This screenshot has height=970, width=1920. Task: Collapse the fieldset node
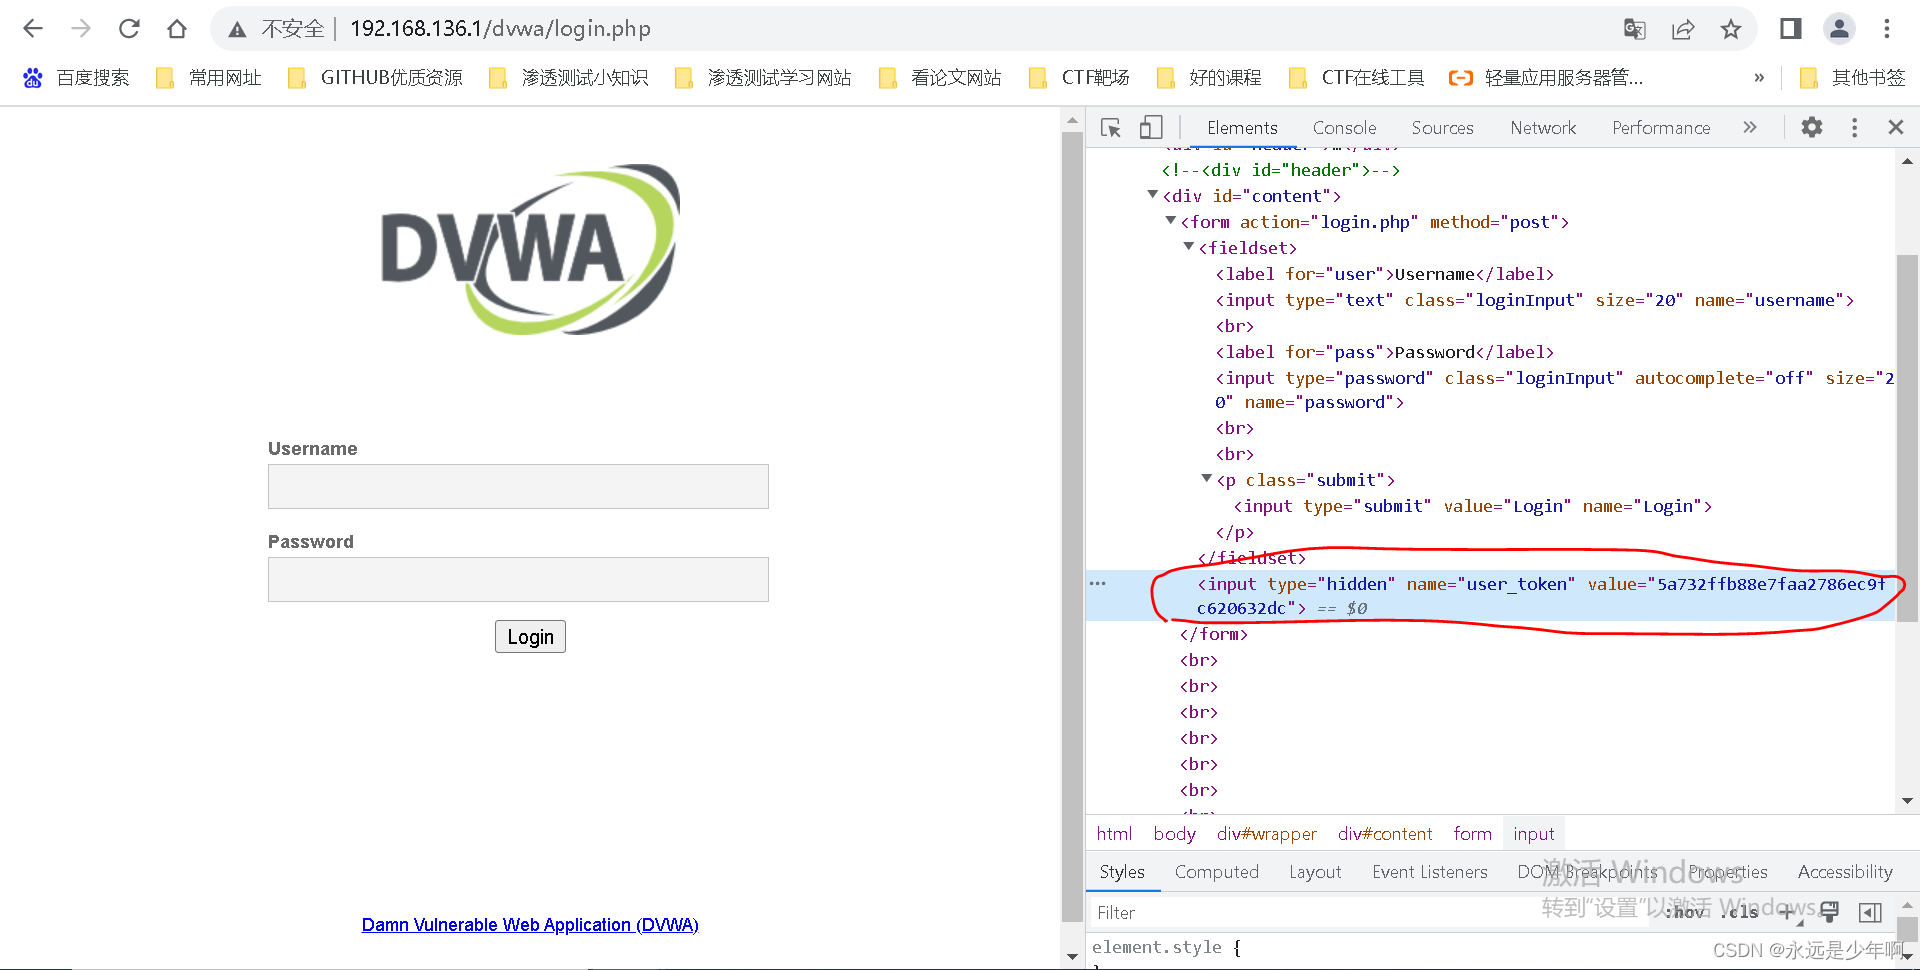tap(1189, 247)
